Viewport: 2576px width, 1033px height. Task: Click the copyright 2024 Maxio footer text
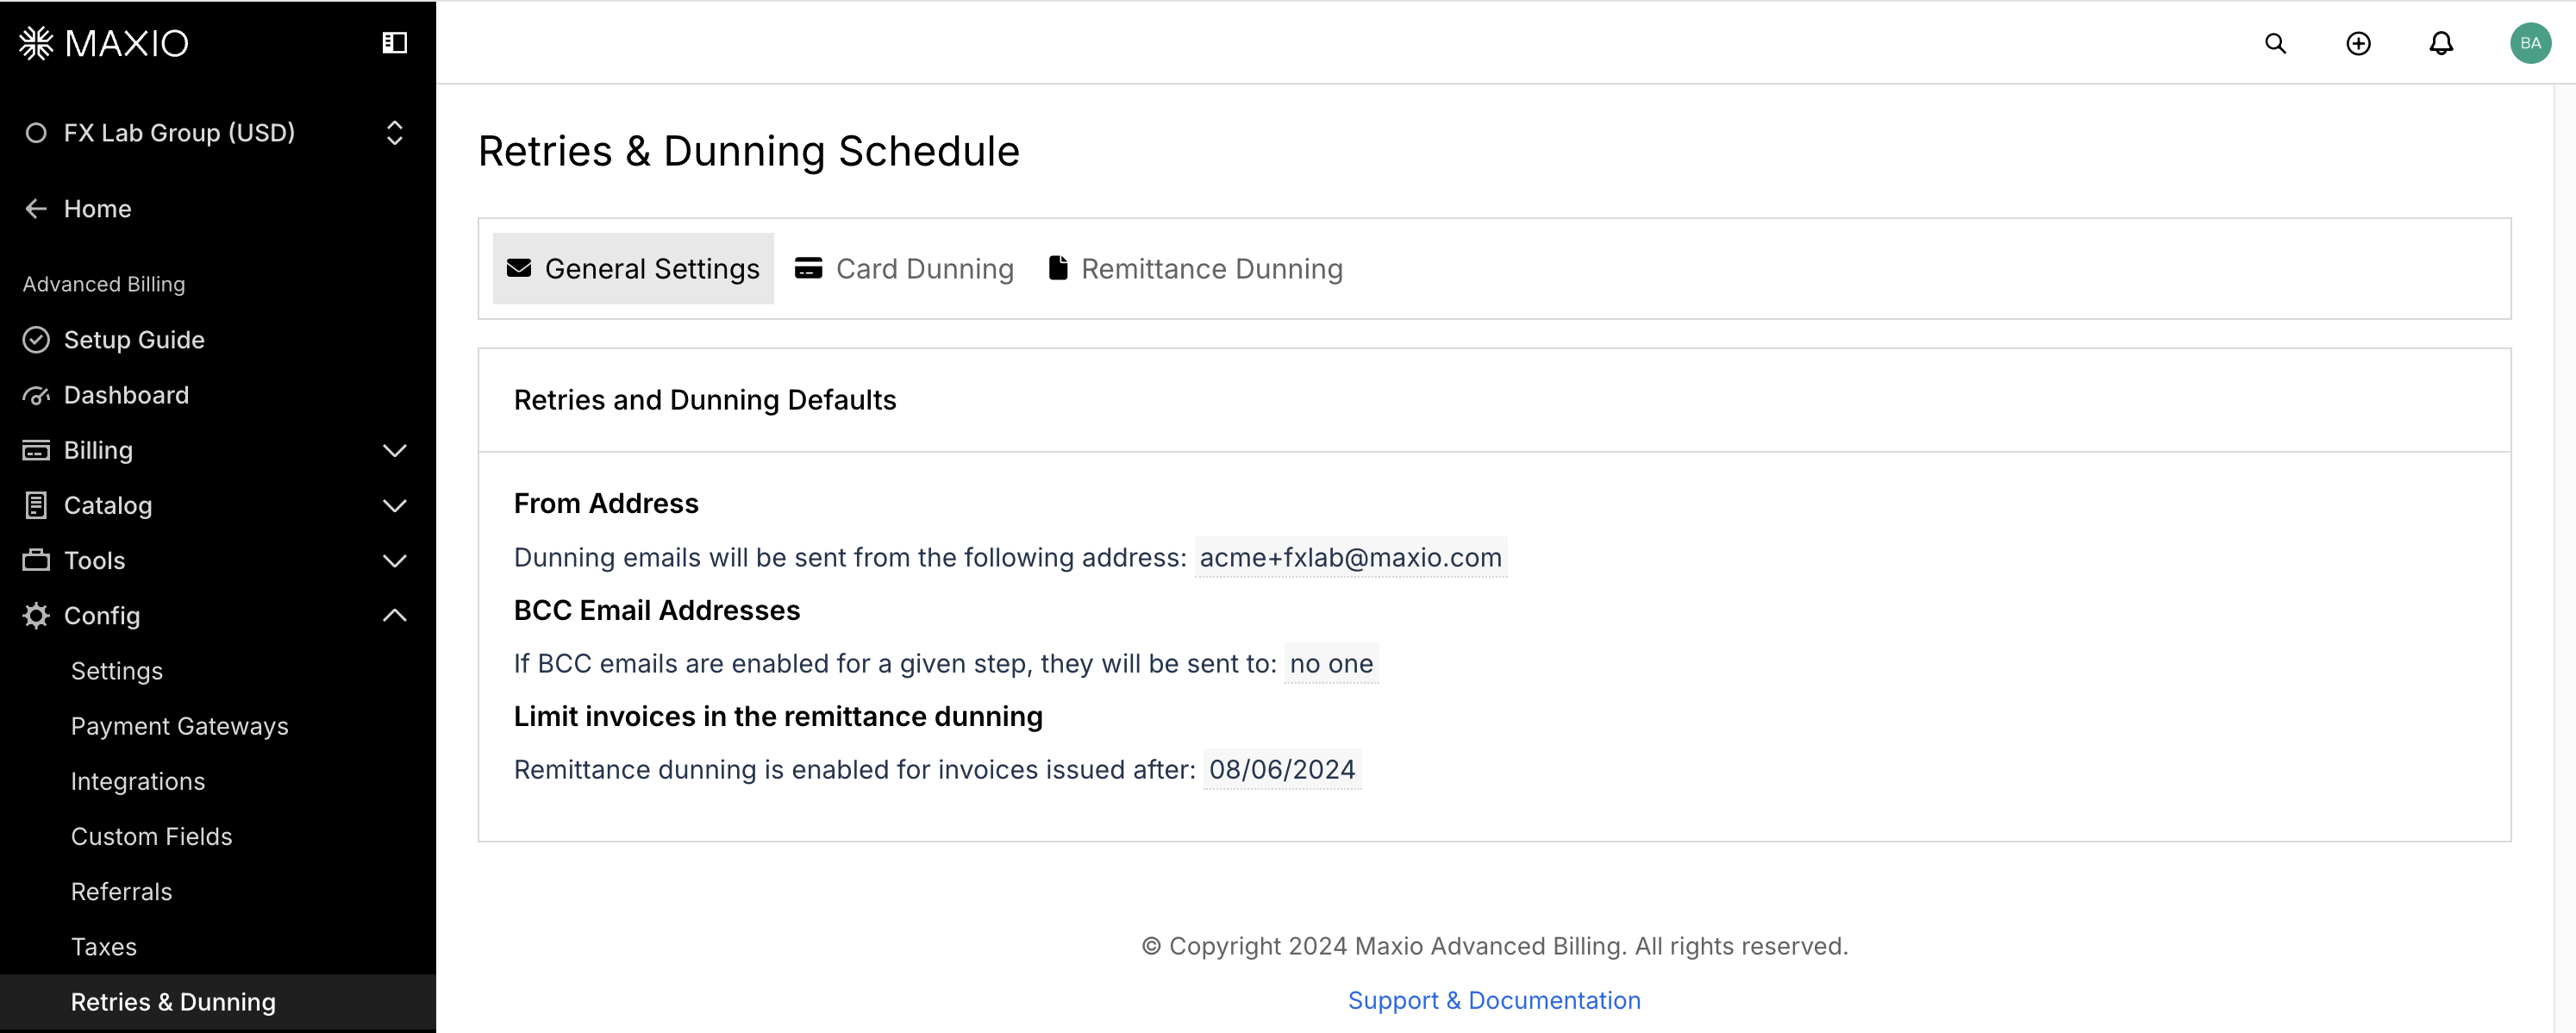(x=1495, y=946)
